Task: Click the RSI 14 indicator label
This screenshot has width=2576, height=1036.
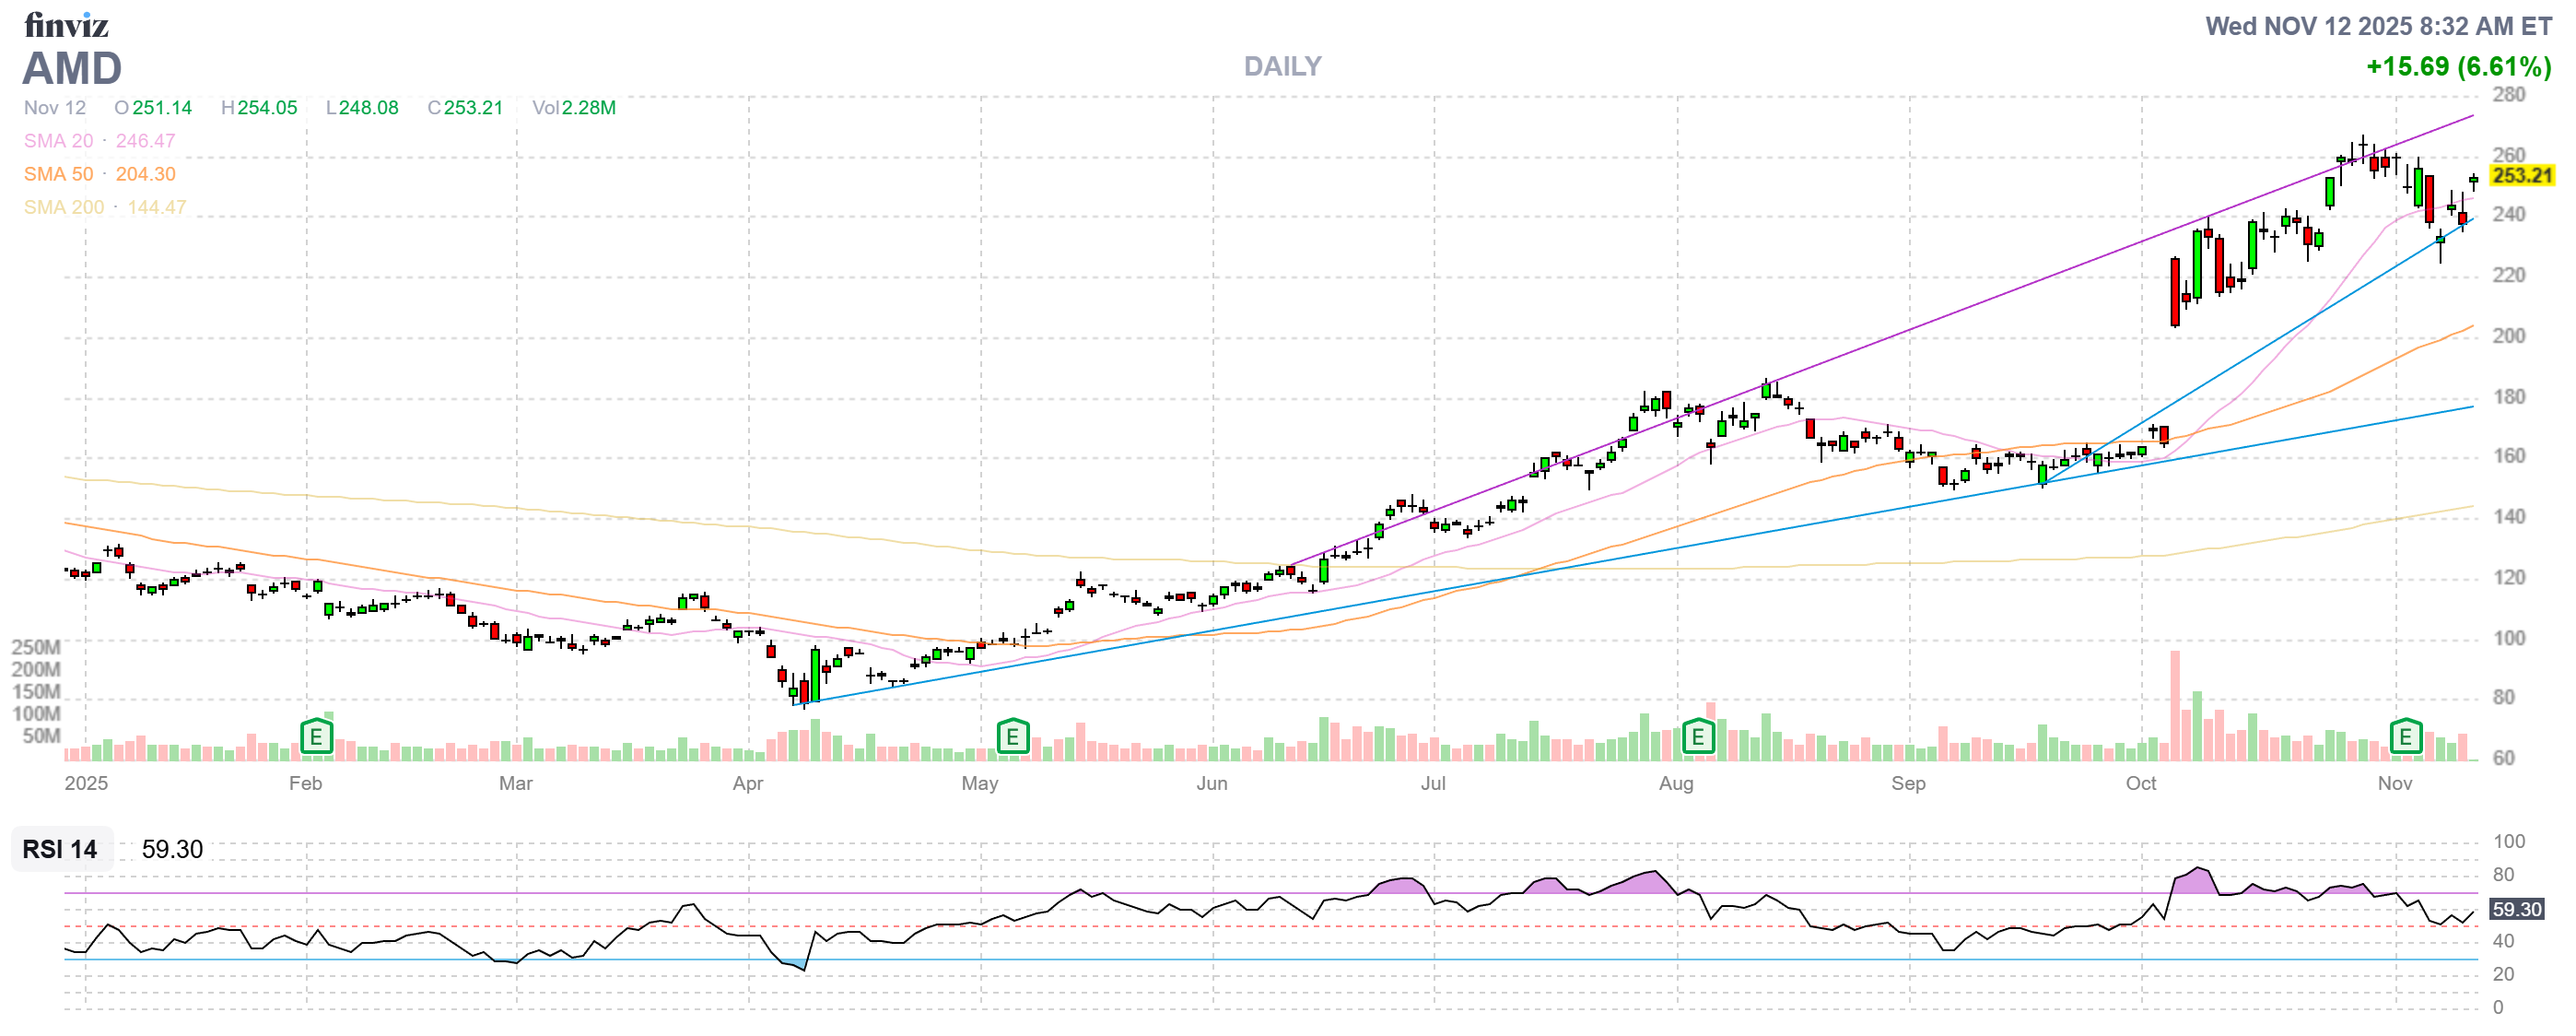Action: tap(60, 849)
